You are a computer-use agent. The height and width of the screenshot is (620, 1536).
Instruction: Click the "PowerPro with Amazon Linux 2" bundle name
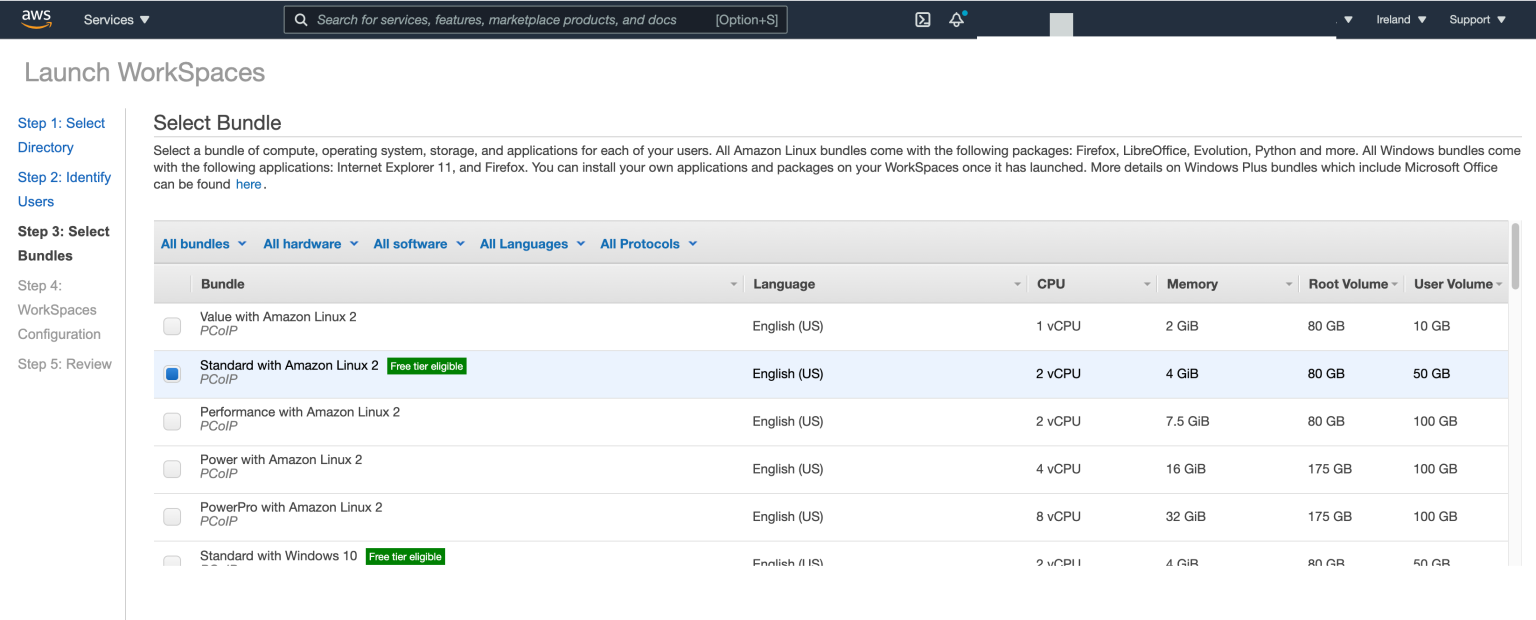(x=291, y=507)
